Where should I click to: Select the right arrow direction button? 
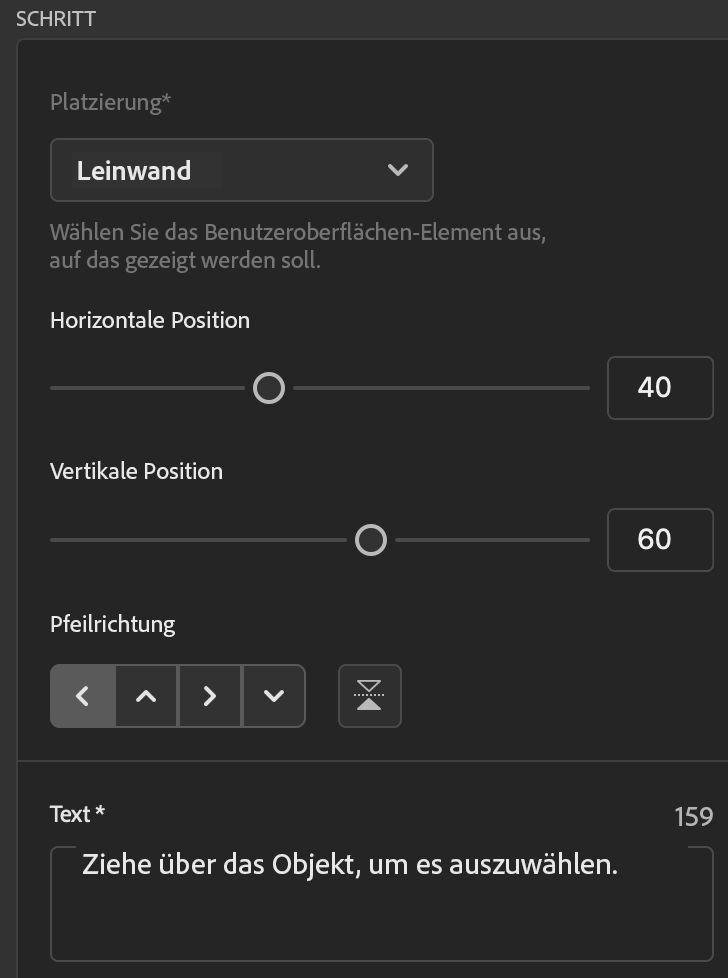coord(209,696)
